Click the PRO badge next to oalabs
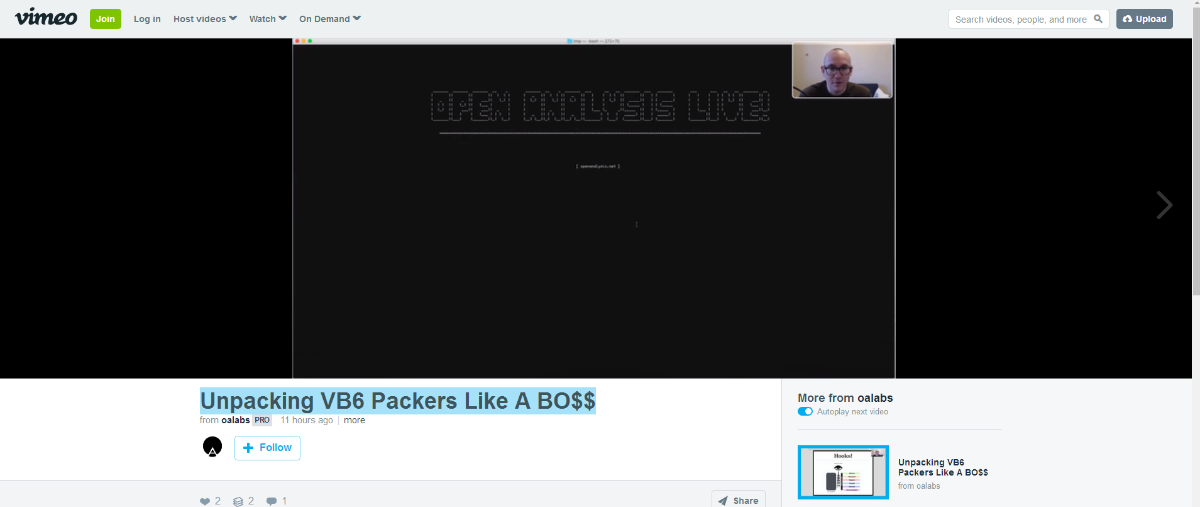 [x=262, y=420]
